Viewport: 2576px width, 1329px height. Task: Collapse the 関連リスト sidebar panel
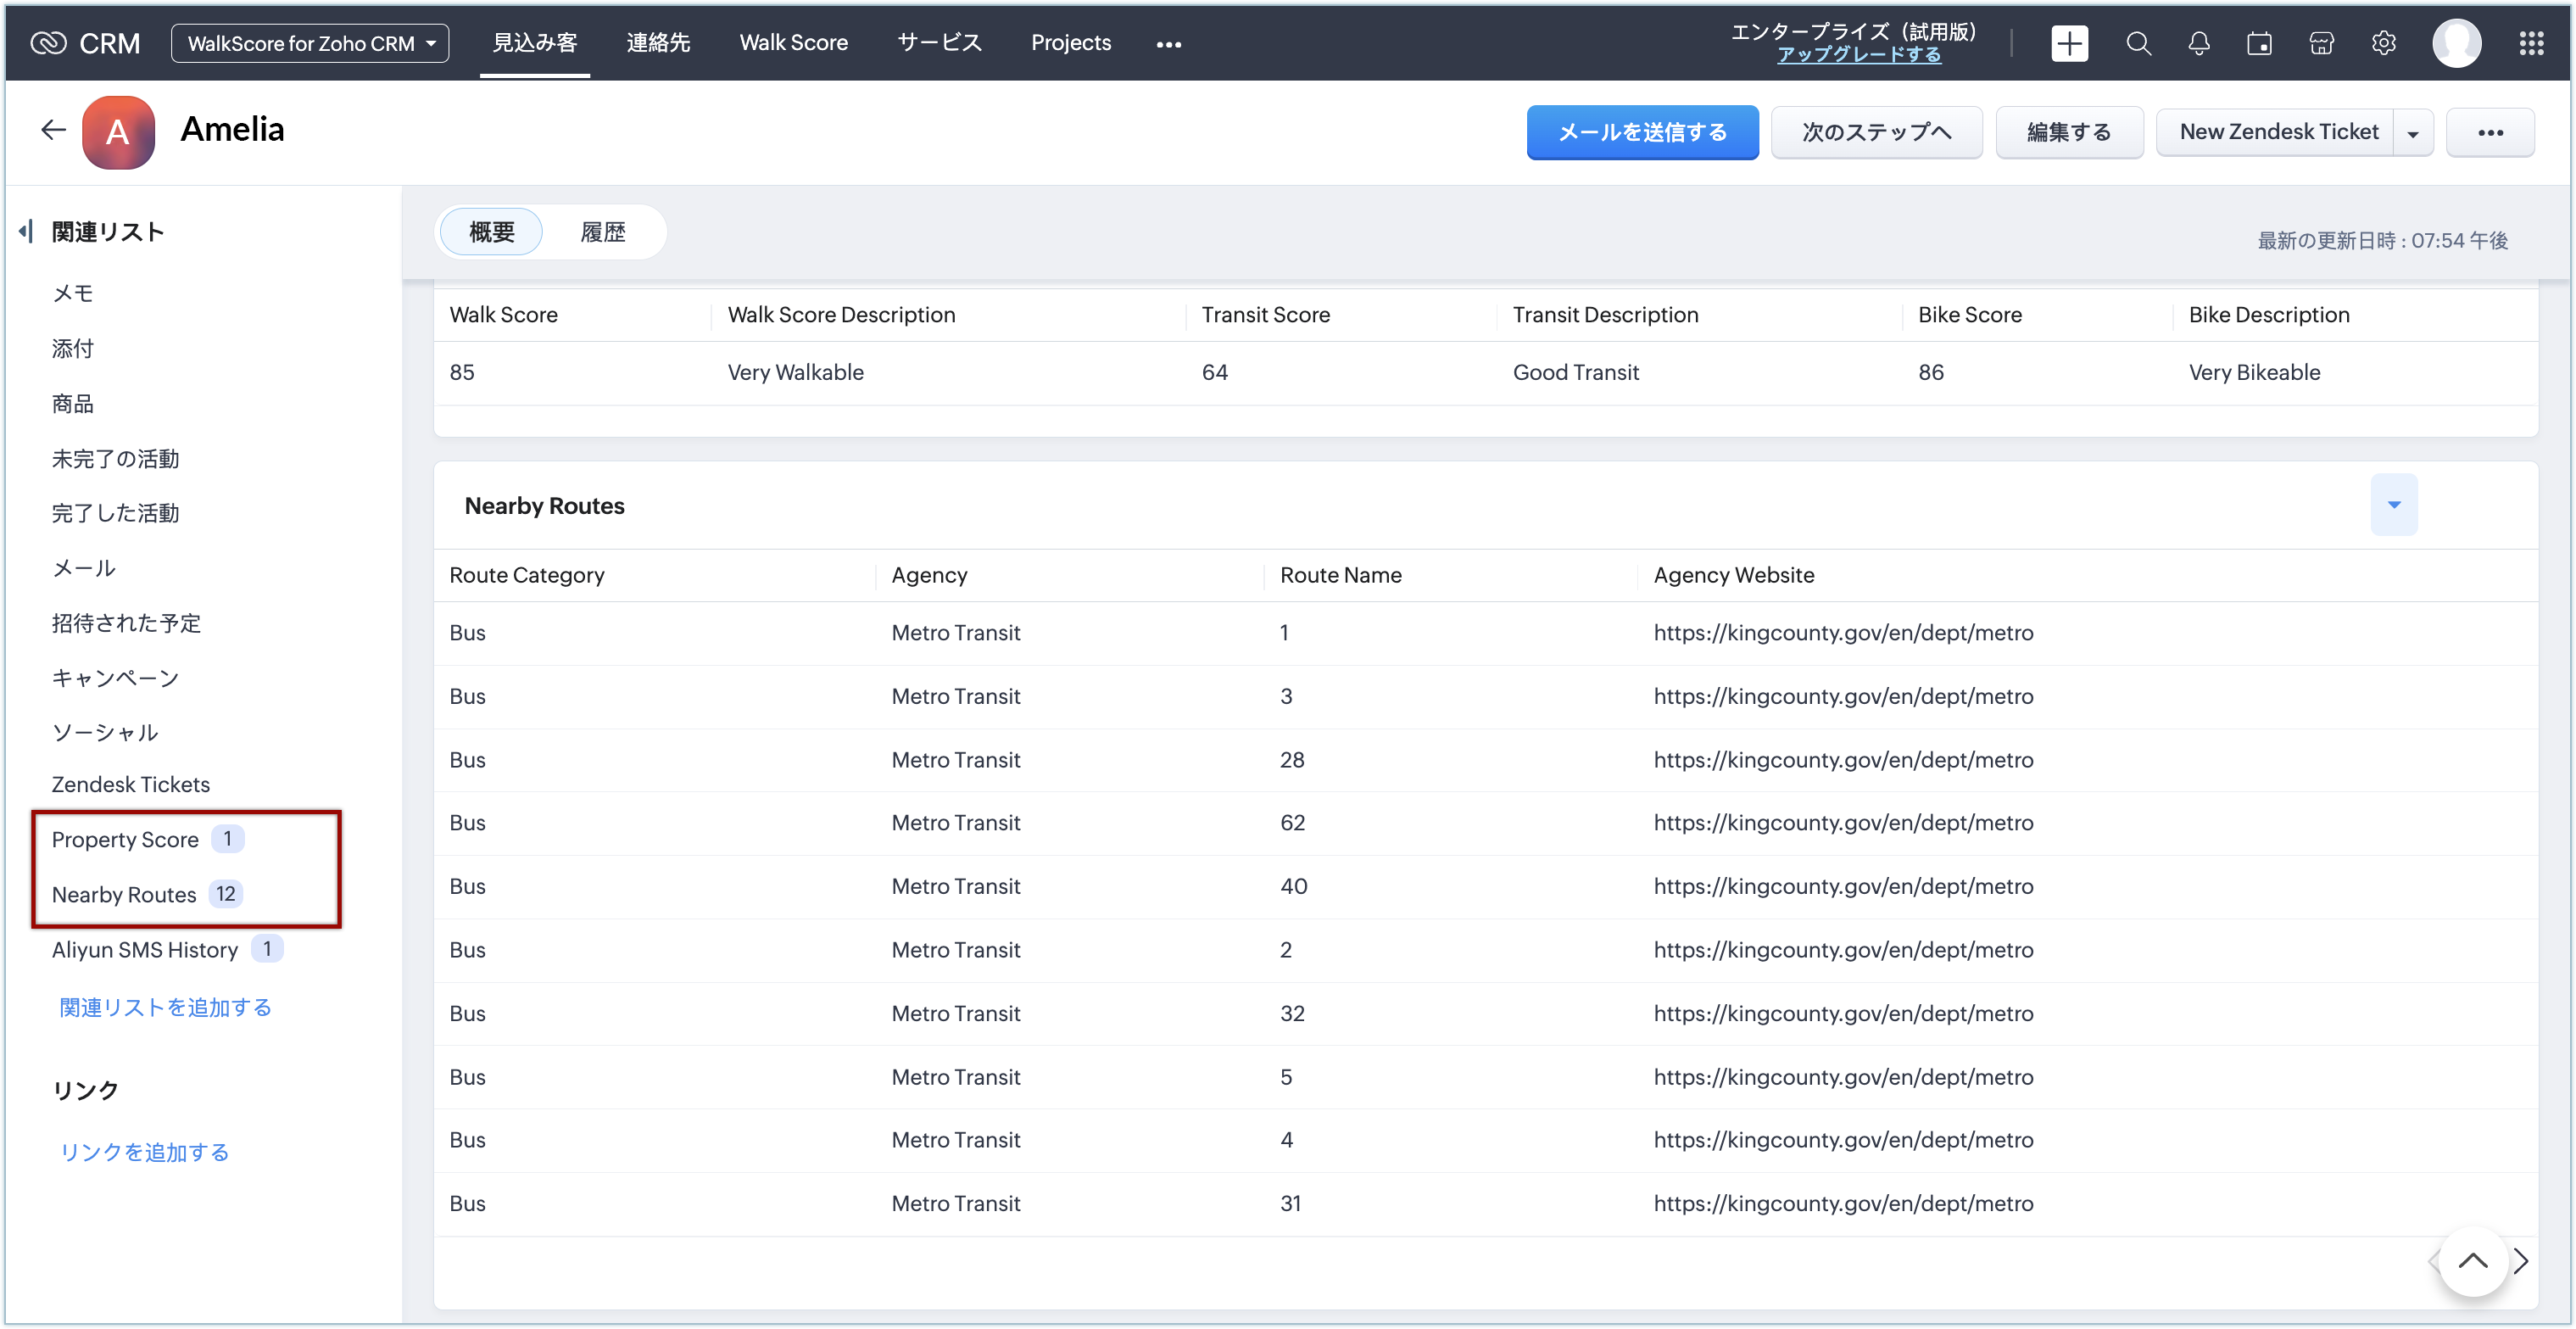pyautogui.click(x=26, y=232)
